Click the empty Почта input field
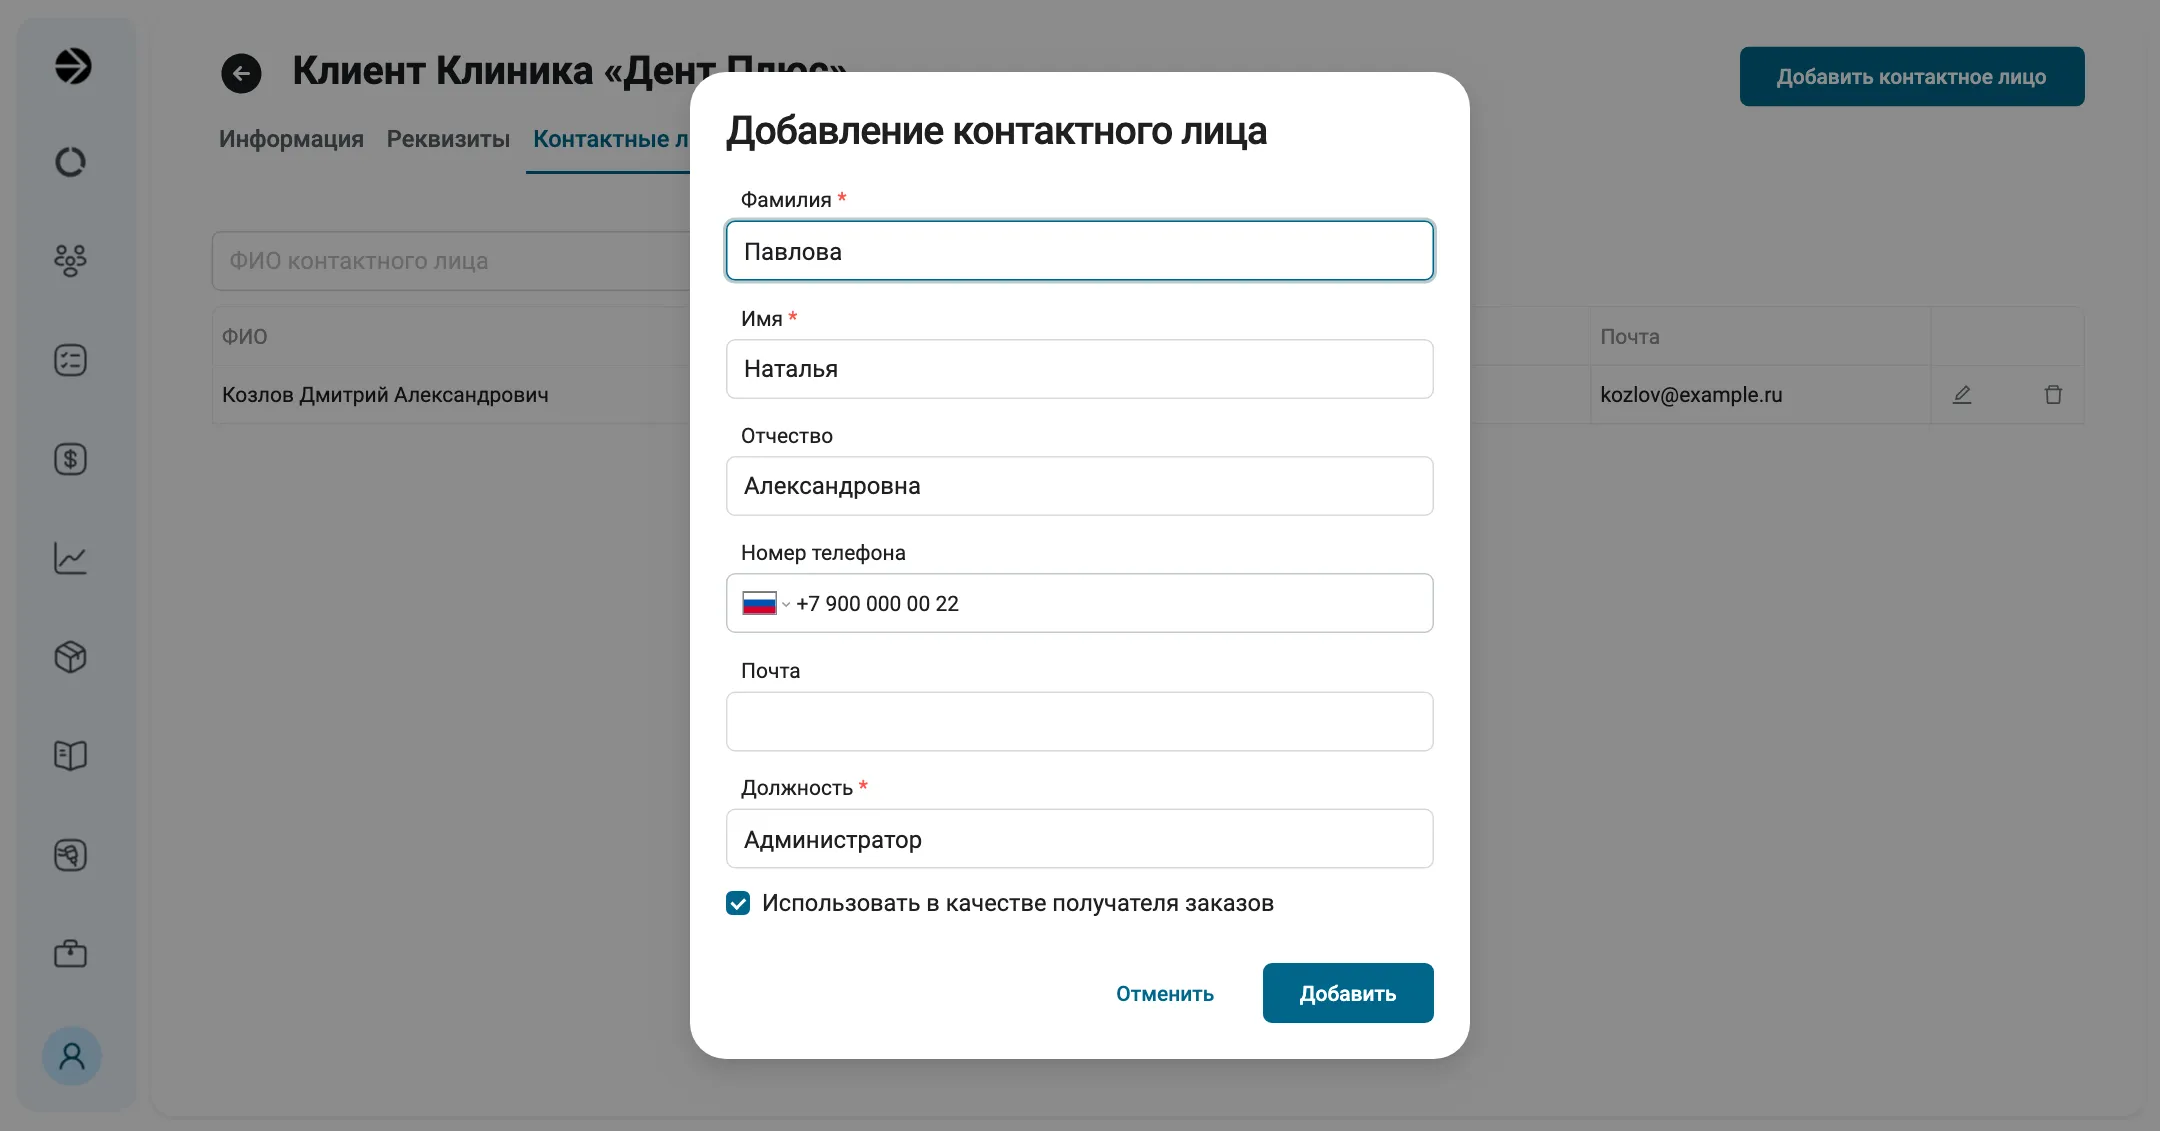Image resolution: width=2160 pixels, height=1131 pixels. (x=1080, y=721)
